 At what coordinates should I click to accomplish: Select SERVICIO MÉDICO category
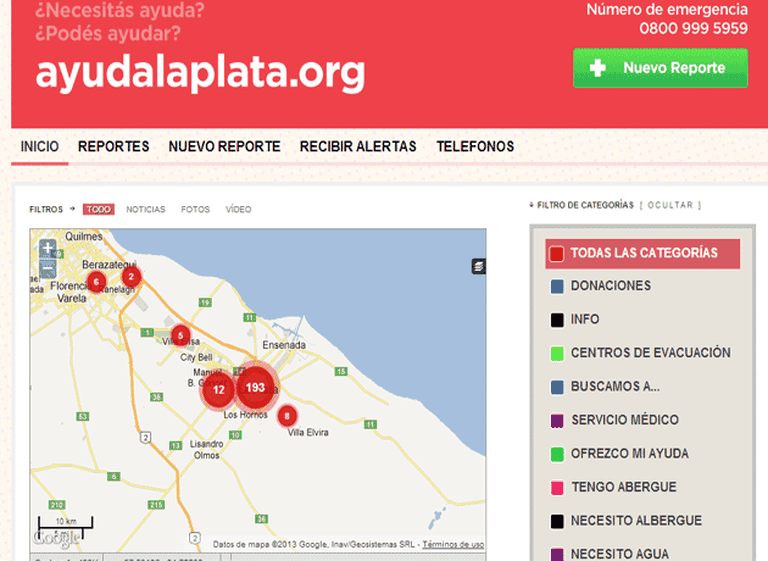coord(615,420)
